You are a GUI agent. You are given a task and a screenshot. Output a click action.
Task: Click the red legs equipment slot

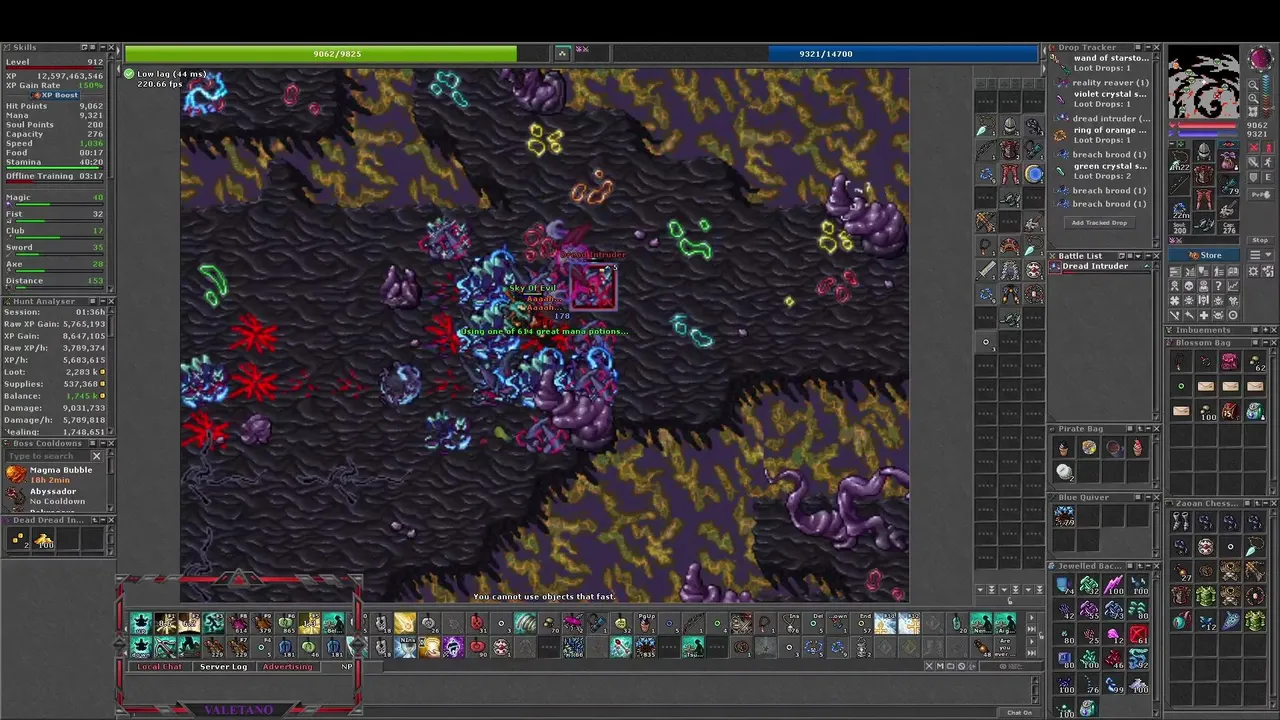pos(1203,198)
